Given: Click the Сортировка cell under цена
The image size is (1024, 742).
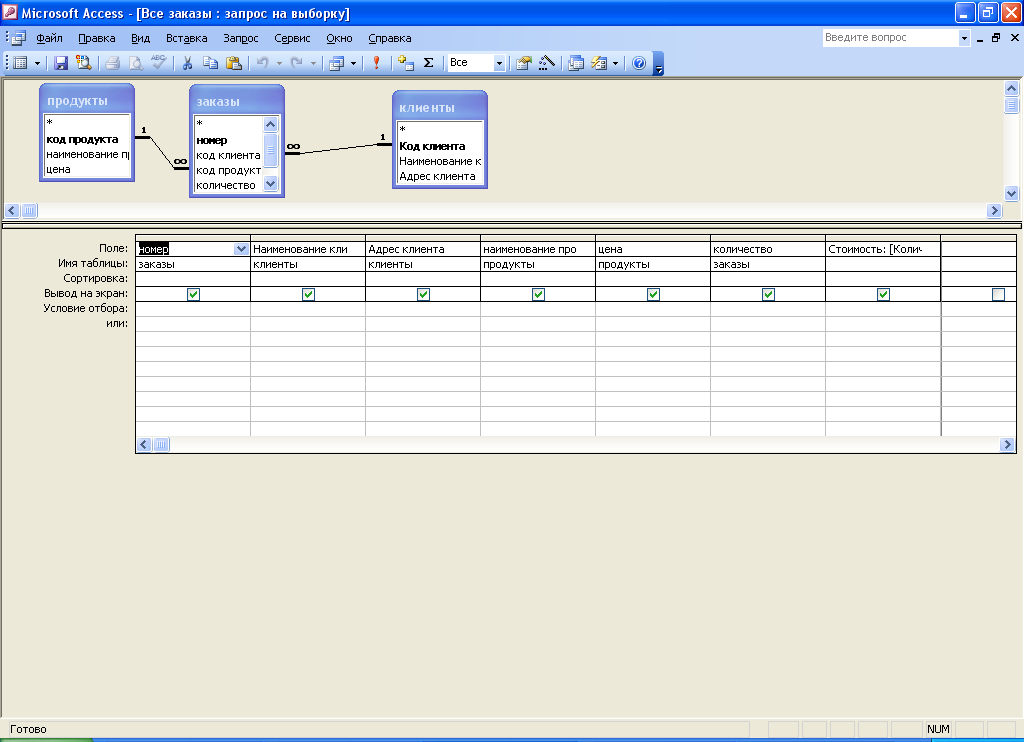Looking at the screenshot, I should coord(653,279).
